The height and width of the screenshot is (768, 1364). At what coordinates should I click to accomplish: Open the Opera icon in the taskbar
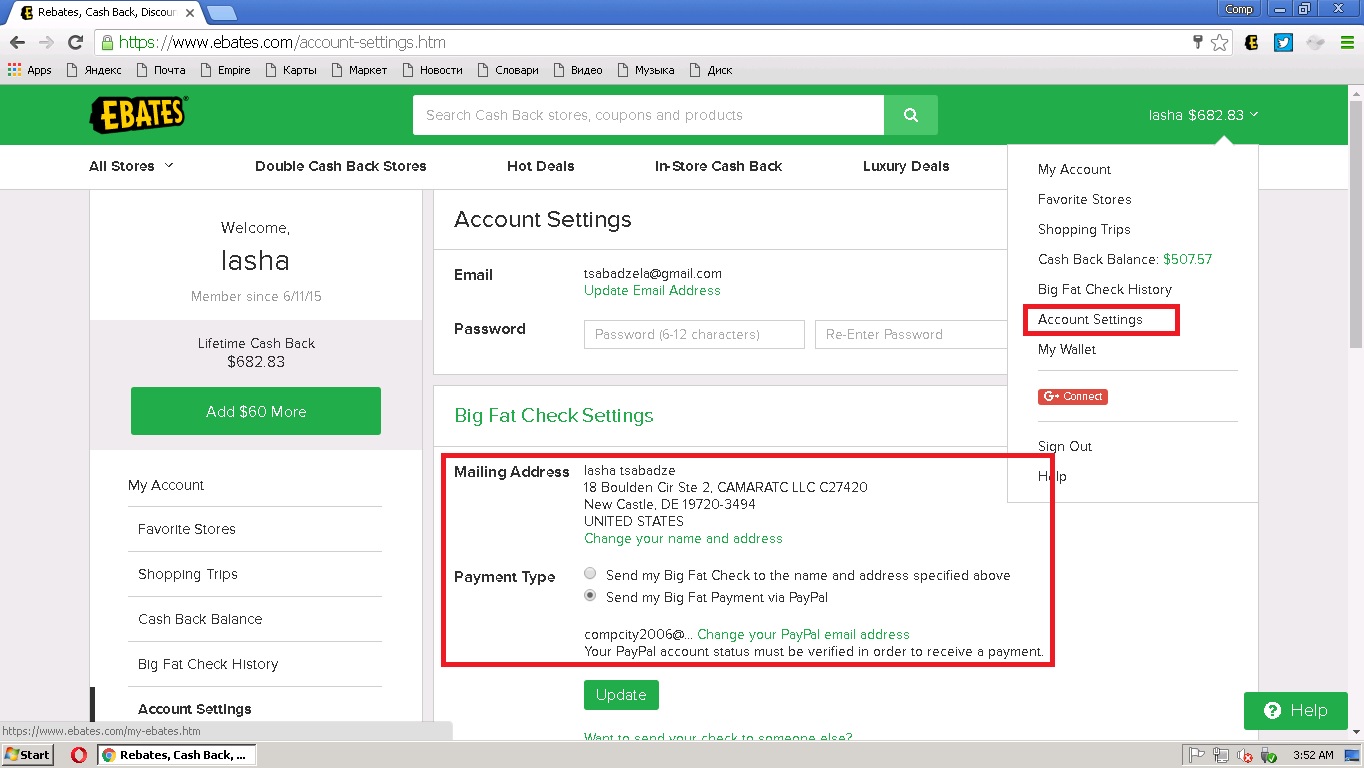[78, 755]
